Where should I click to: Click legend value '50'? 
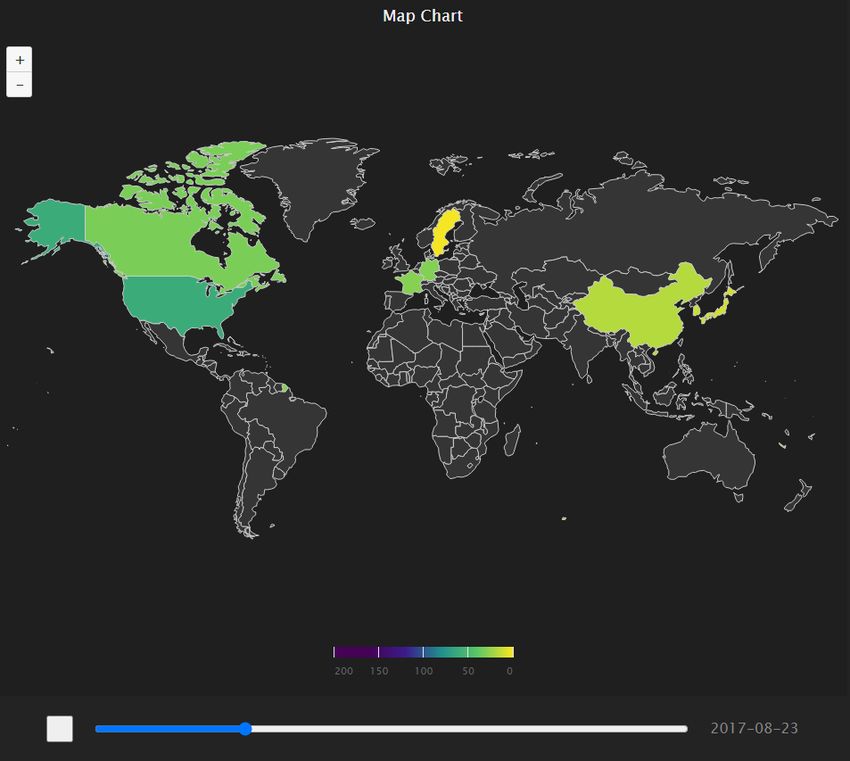tap(468, 671)
